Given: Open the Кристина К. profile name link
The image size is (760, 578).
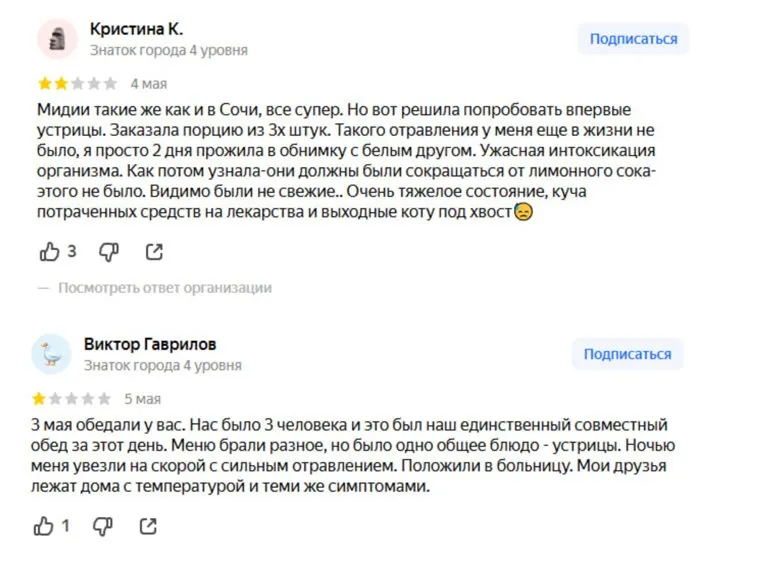Looking at the screenshot, I should coord(137,29).
